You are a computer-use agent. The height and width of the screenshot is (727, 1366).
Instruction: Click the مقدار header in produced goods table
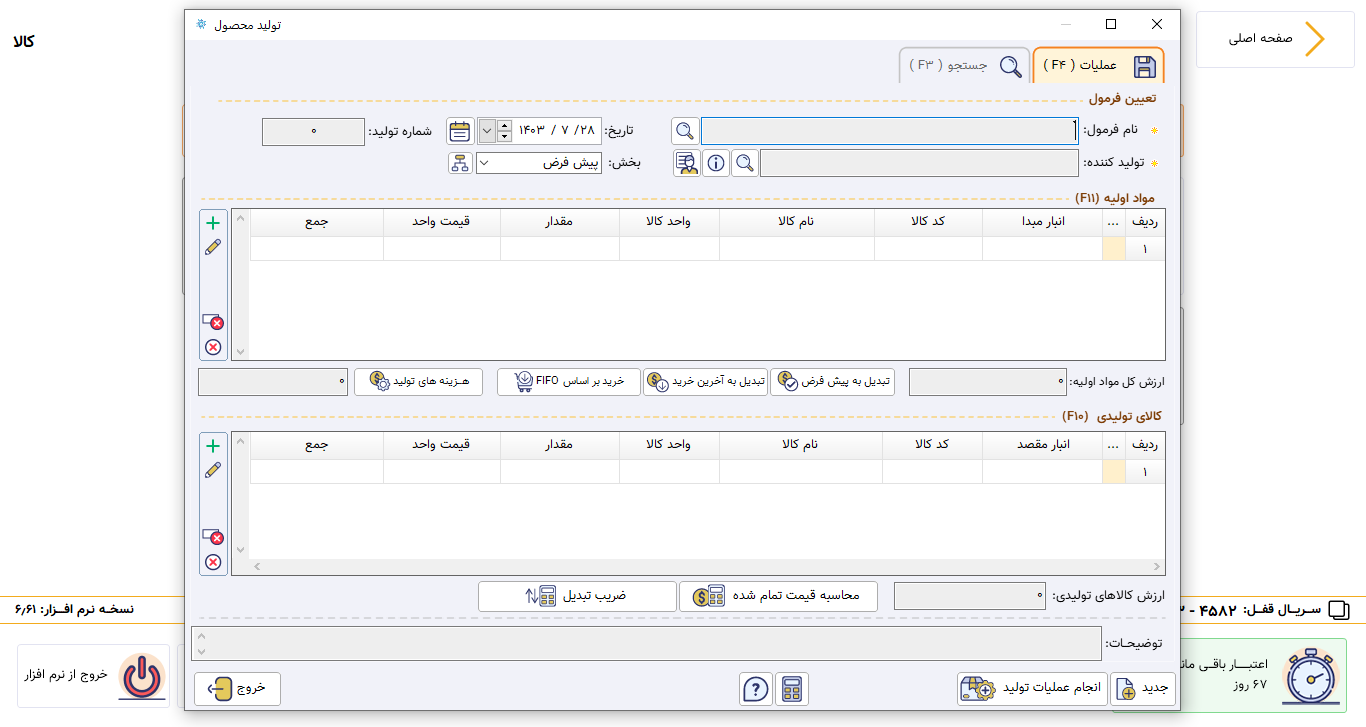pos(560,445)
